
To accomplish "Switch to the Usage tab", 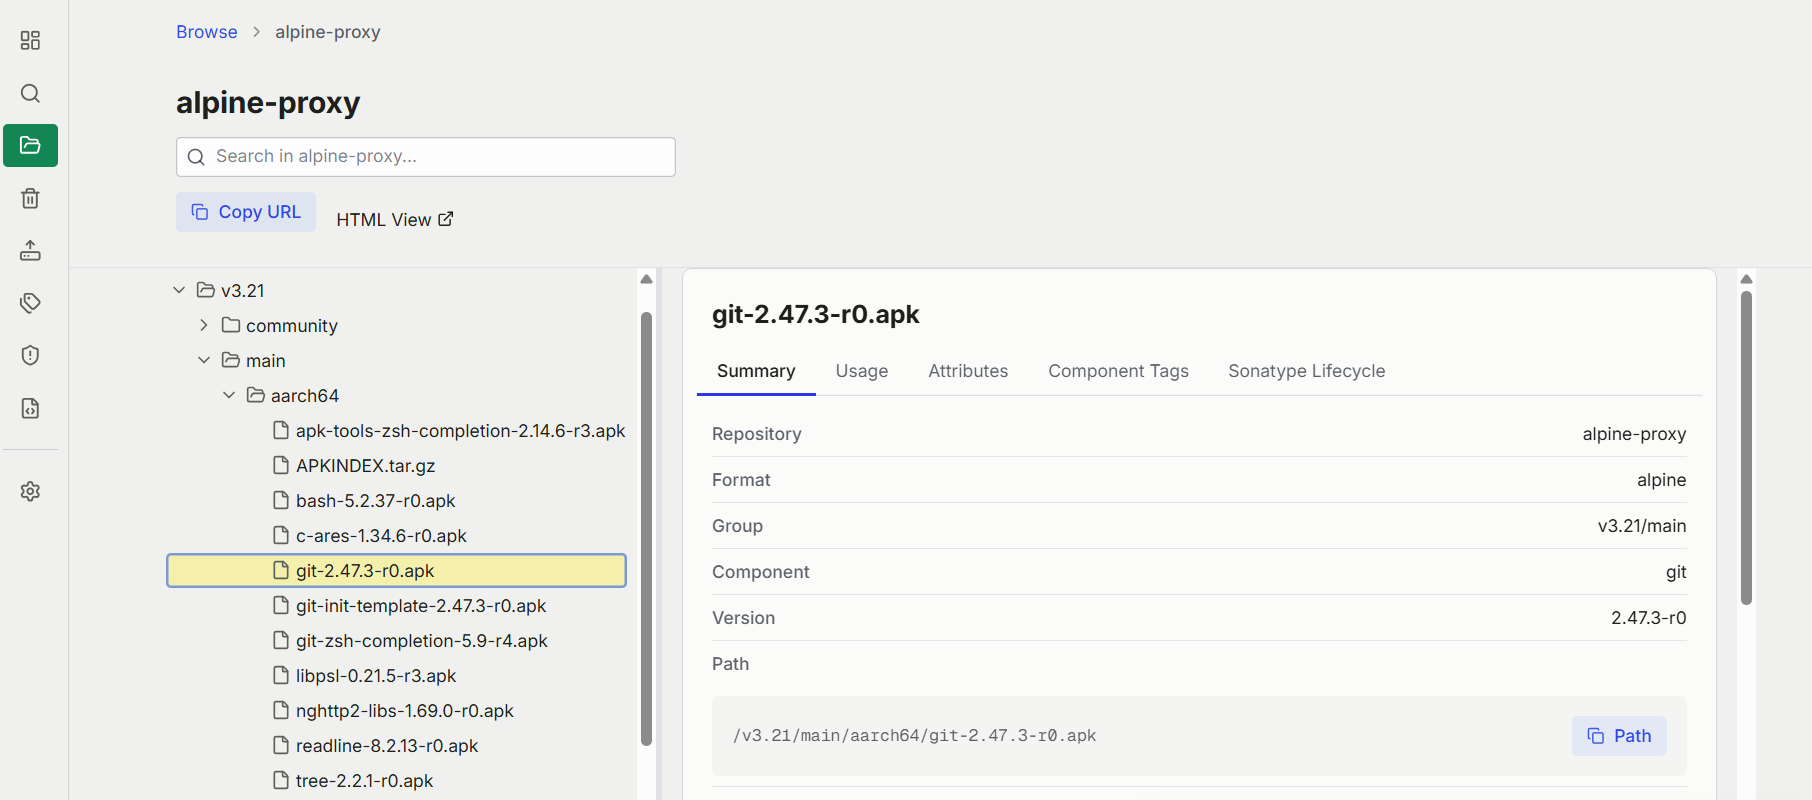I will 862,371.
